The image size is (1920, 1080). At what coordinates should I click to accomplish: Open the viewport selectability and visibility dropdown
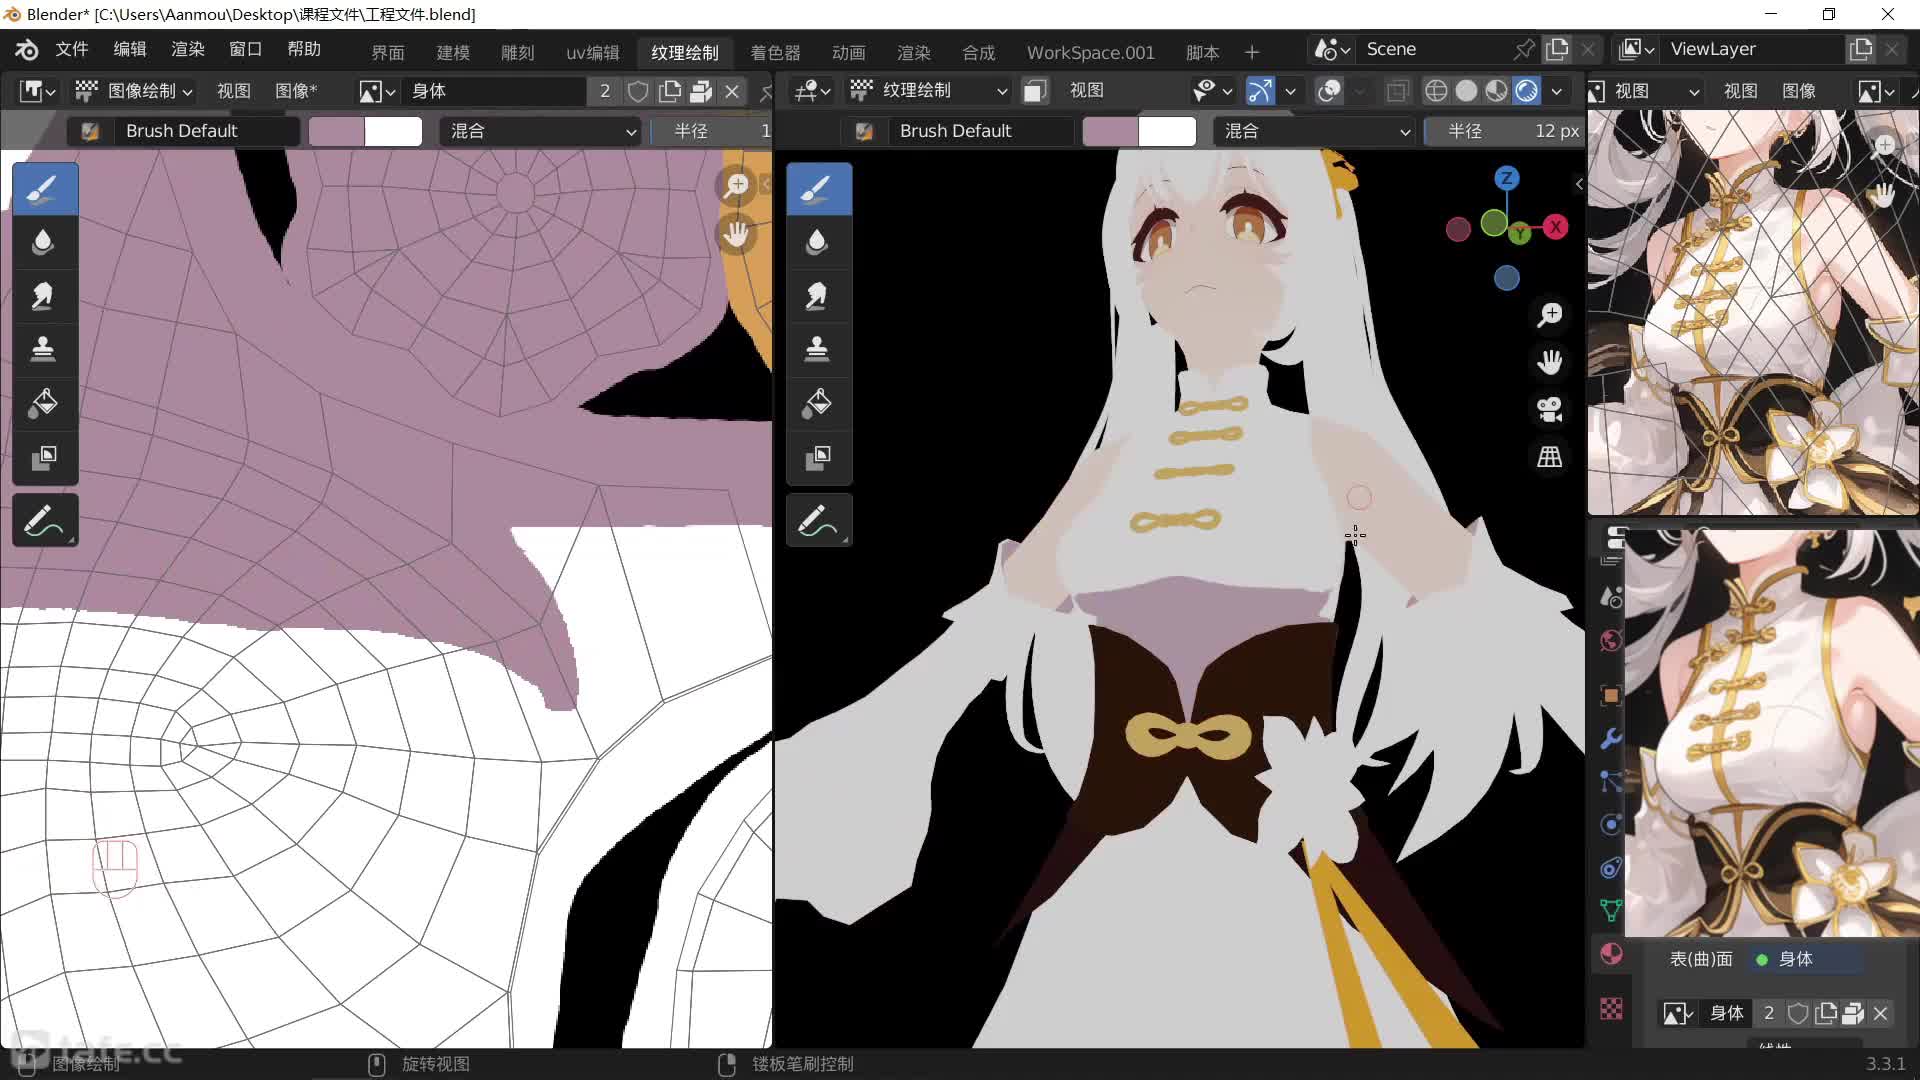pos(1212,91)
